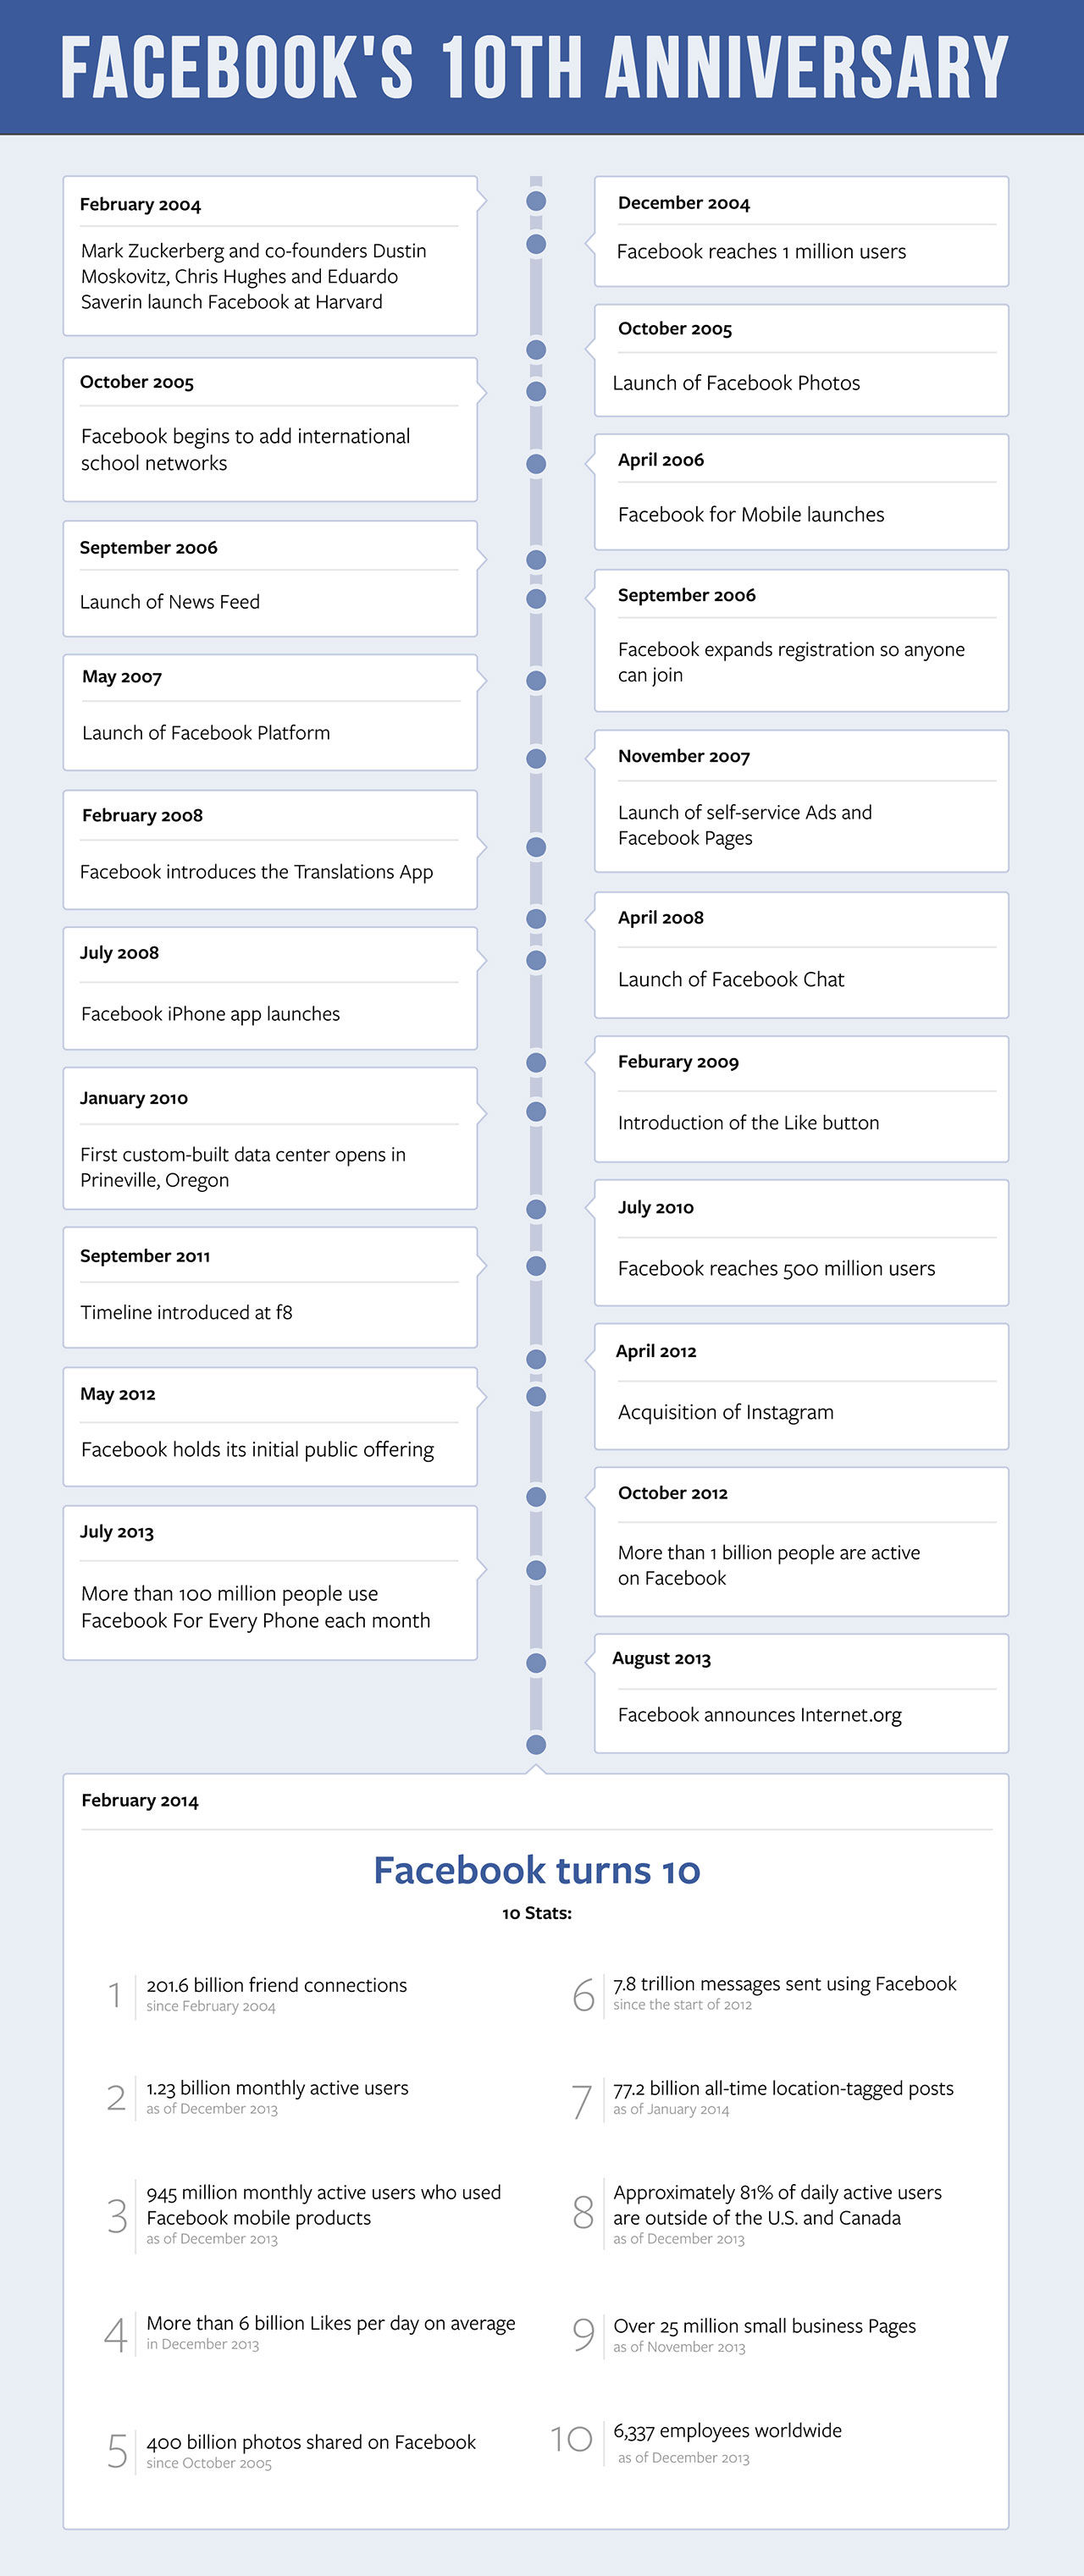Click the Facebook iPhone app launches card
The width and height of the screenshot is (1084, 2576).
point(270,988)
